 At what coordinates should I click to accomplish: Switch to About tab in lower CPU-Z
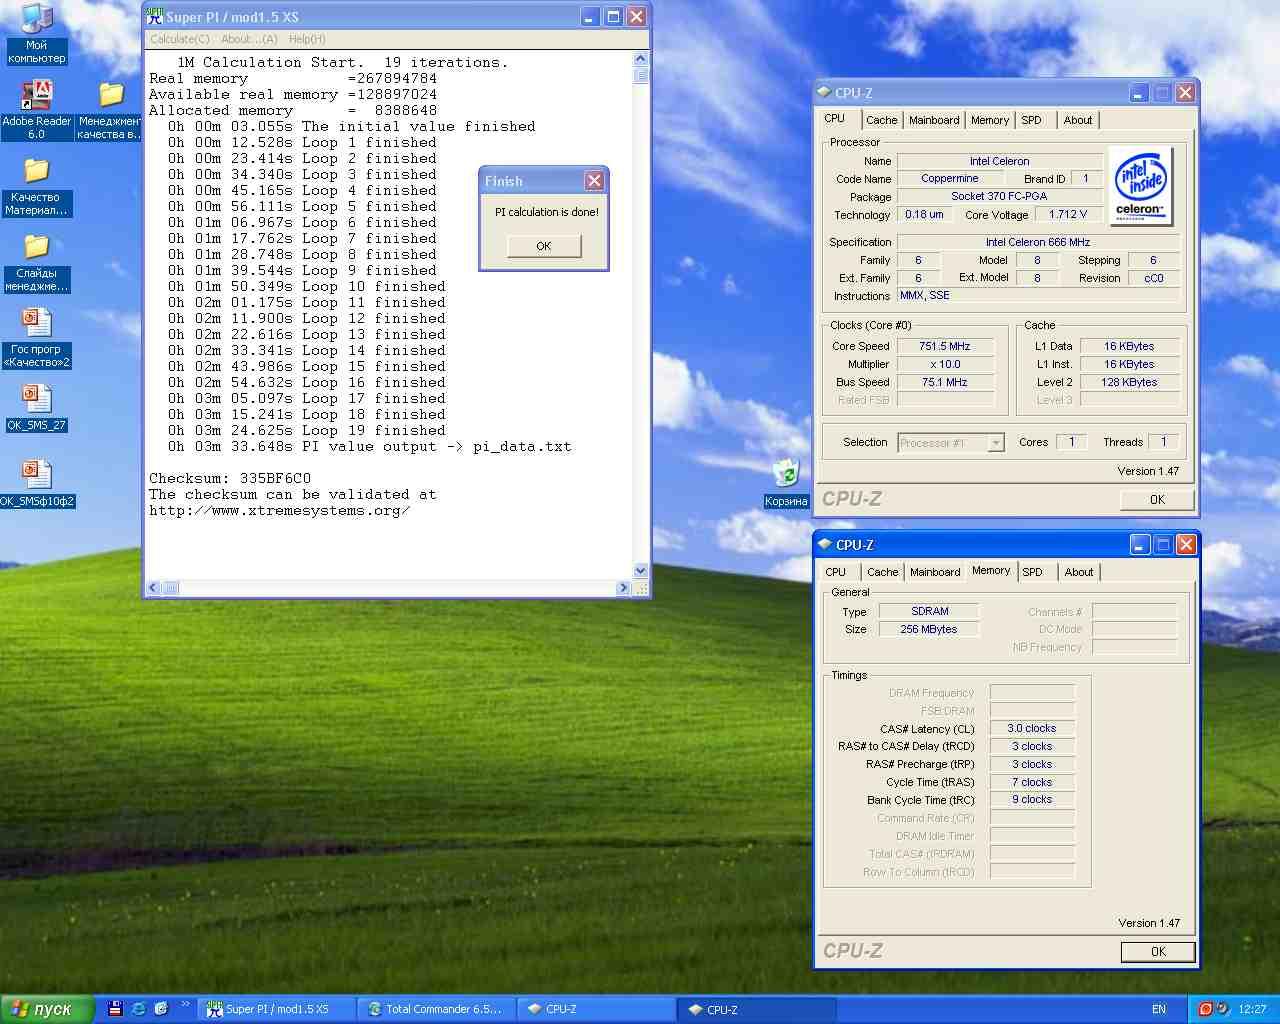[x=1079, y=572]
